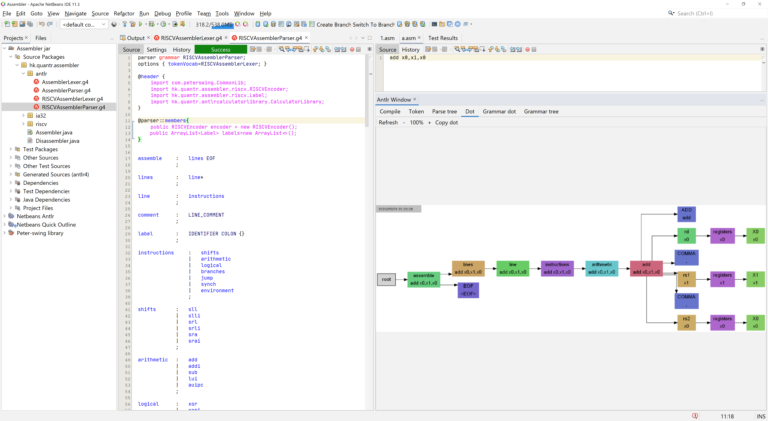Expand the ia32 package node
The image size is (768, 421).
pyautogui.click(x=23, y=116)
